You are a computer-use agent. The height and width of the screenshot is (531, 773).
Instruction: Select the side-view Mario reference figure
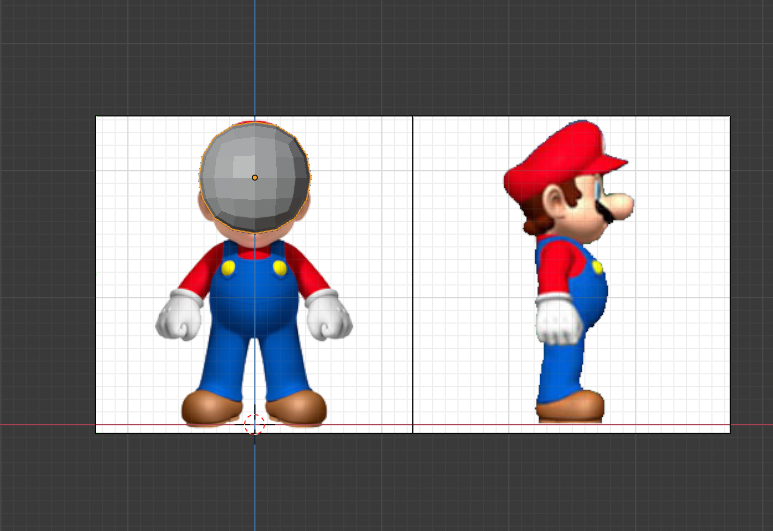coord(568,271)
